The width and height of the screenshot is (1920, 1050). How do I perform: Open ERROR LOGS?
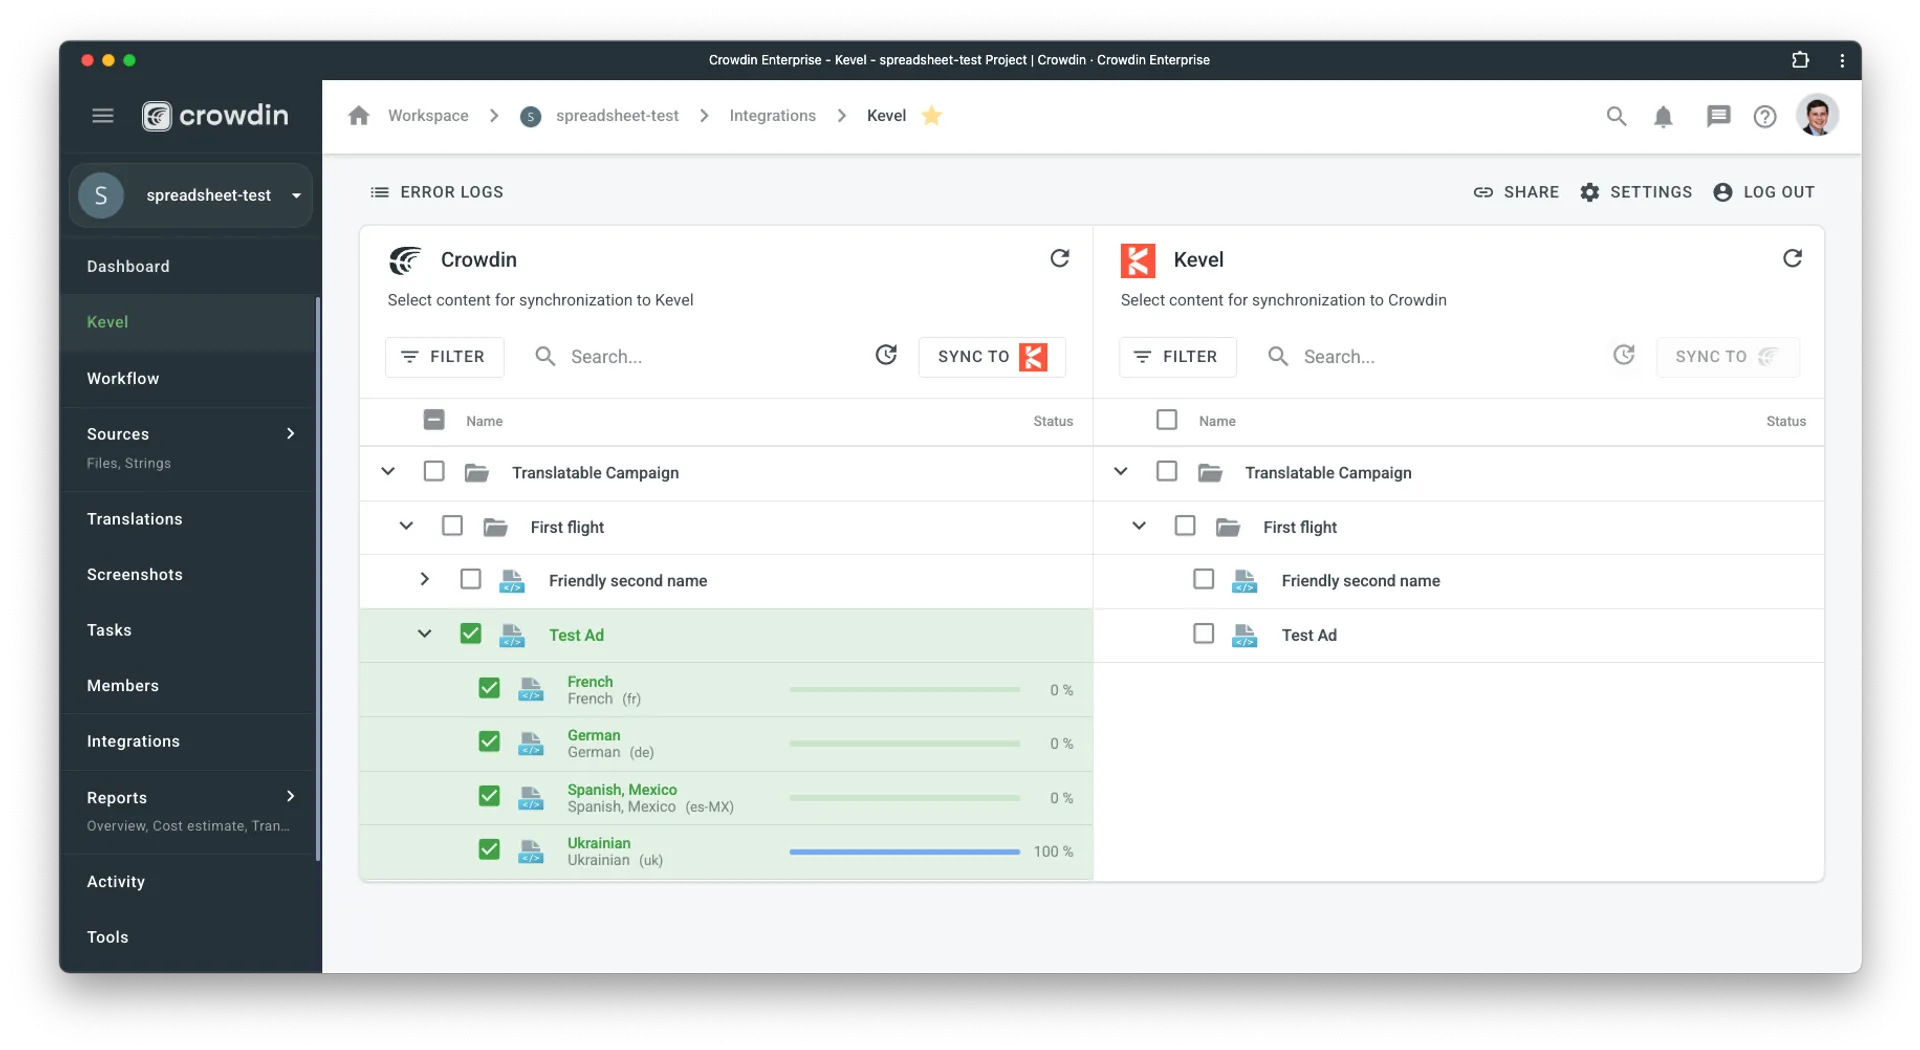point(437,192)
